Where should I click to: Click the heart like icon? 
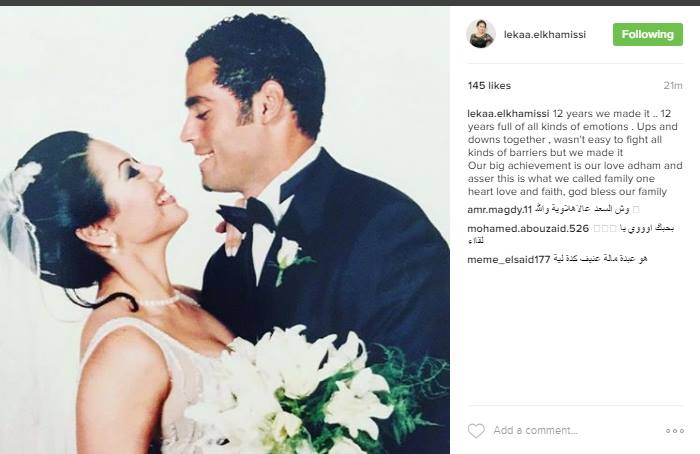[476, 430]
